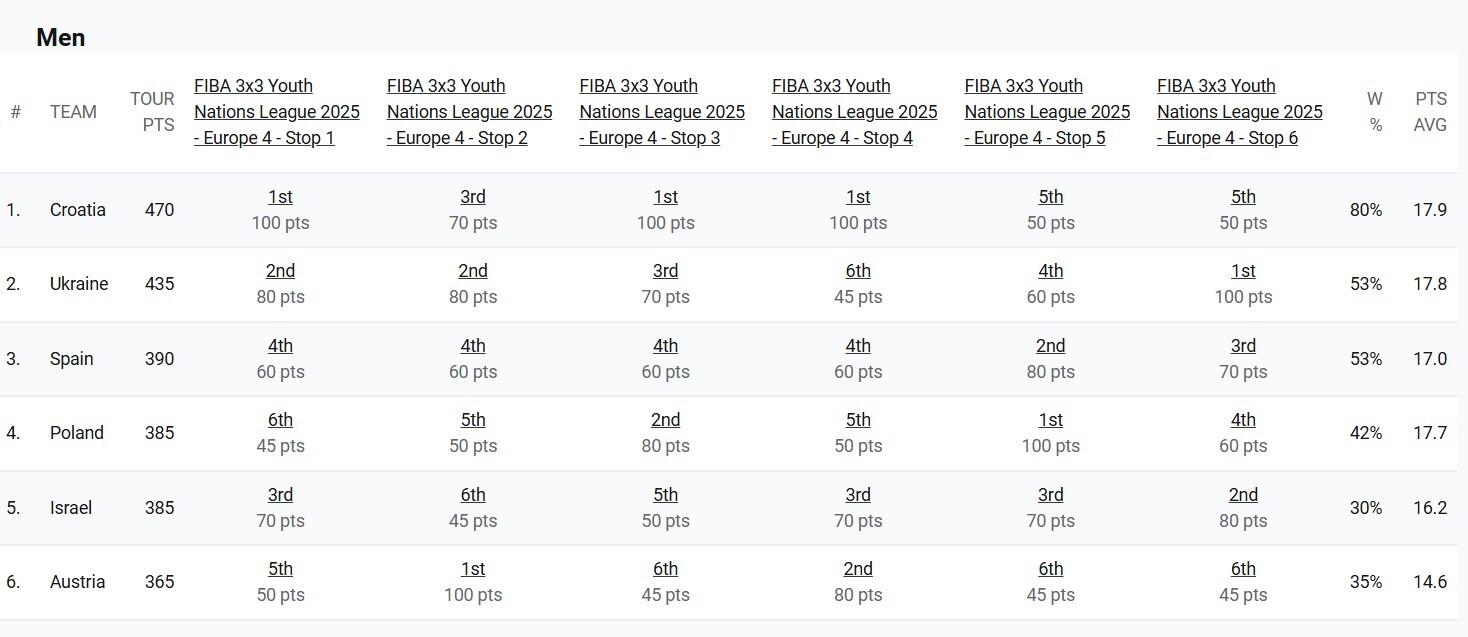Click Ukraine's 6th place result in Stop 4
The height and width of the screenshot is (637, 1468).
click(x=858, y=271)
